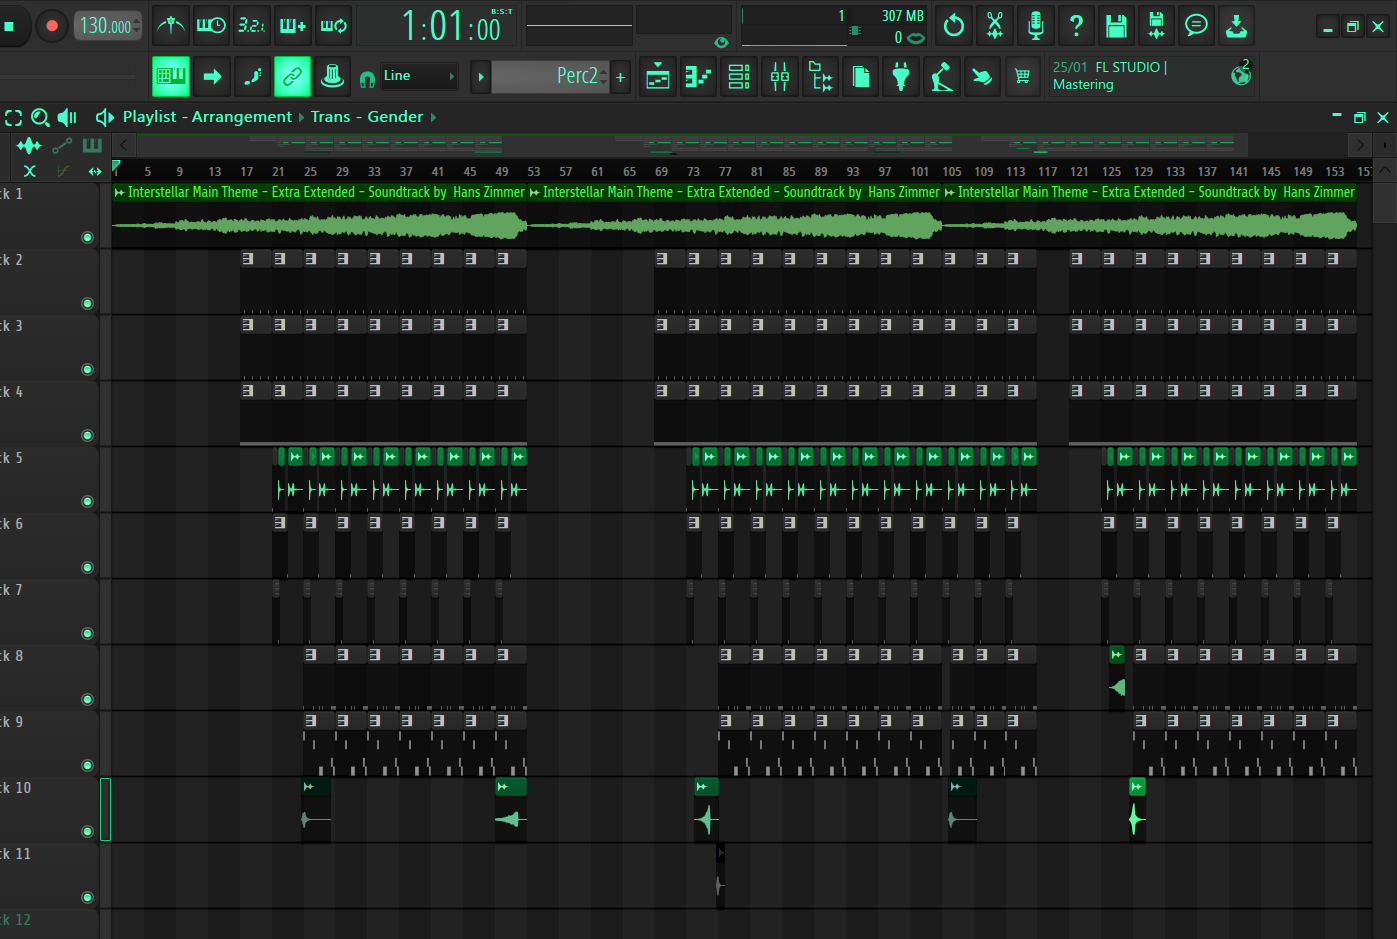Click bar 65 on the timeline ruler
1397x939 pixels.
coord(629,171)
